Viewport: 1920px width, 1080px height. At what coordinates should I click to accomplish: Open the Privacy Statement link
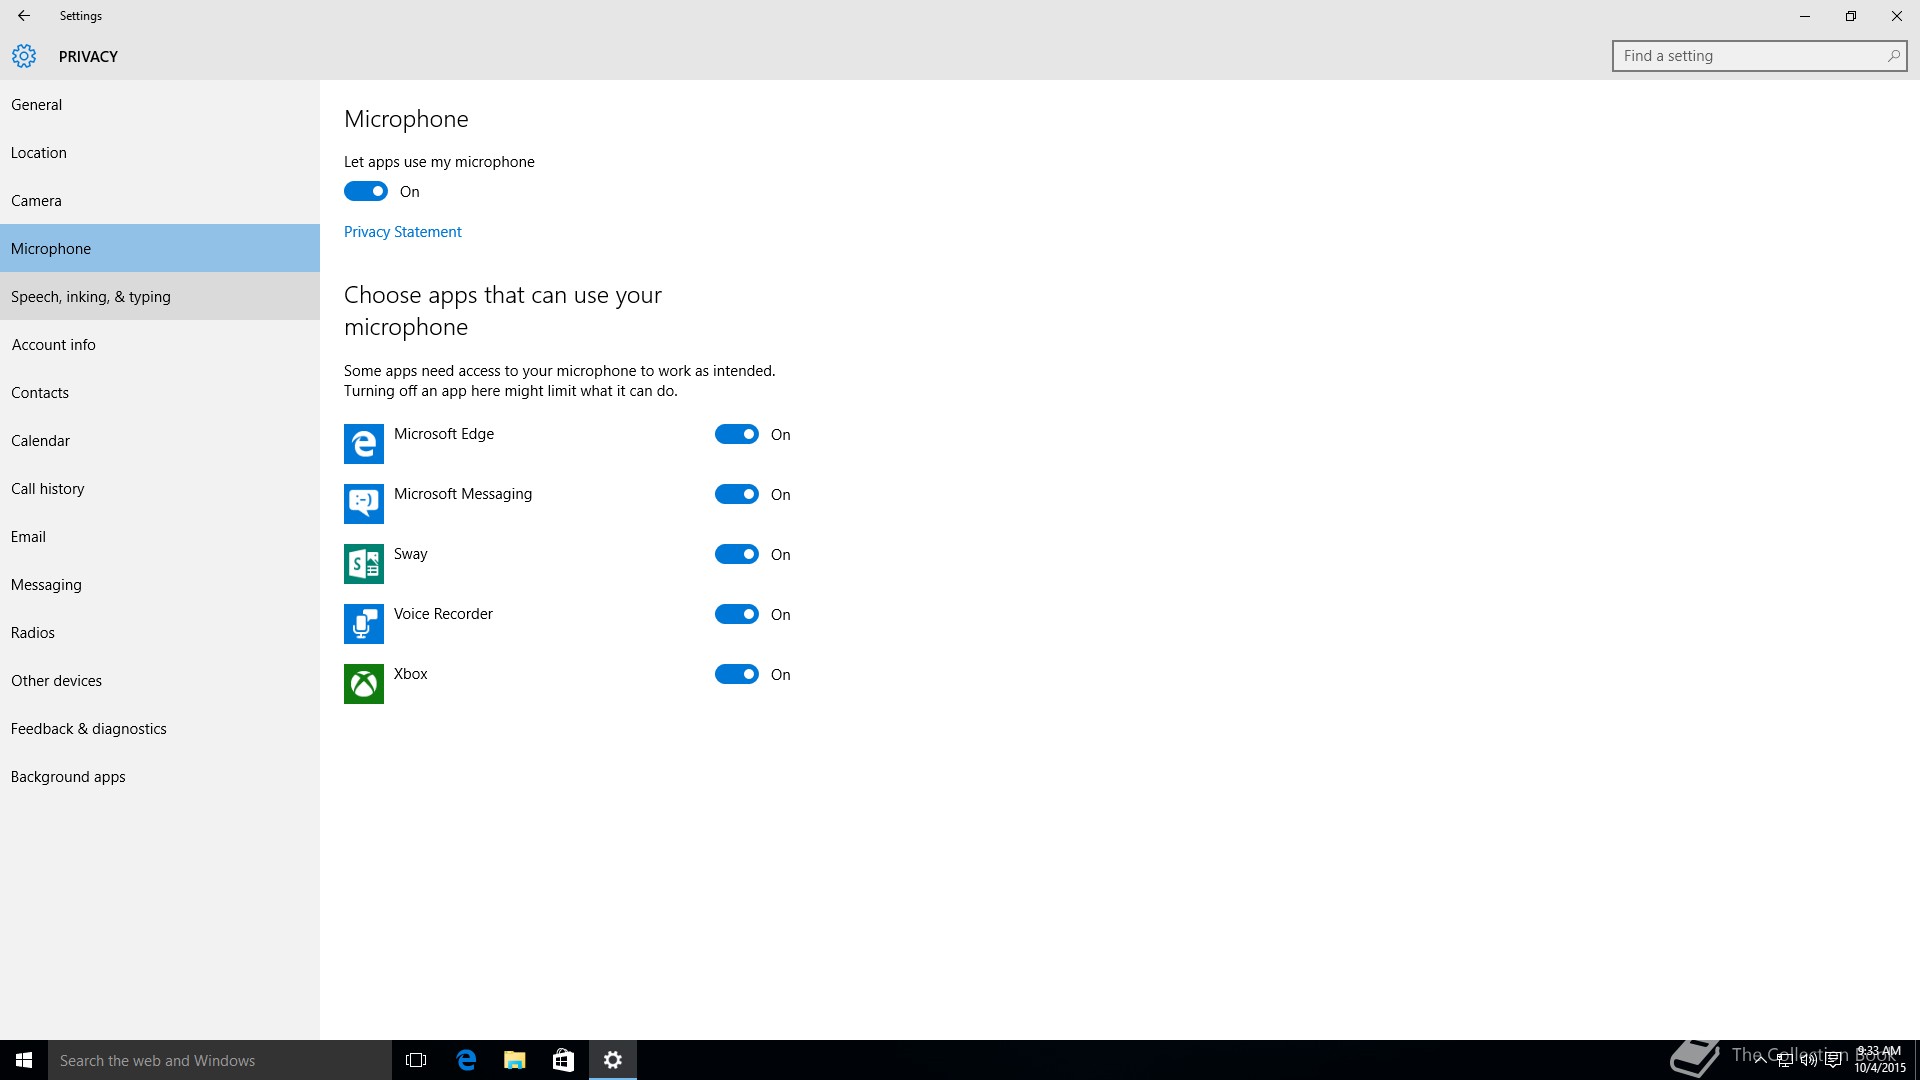[x=402, y=232]
